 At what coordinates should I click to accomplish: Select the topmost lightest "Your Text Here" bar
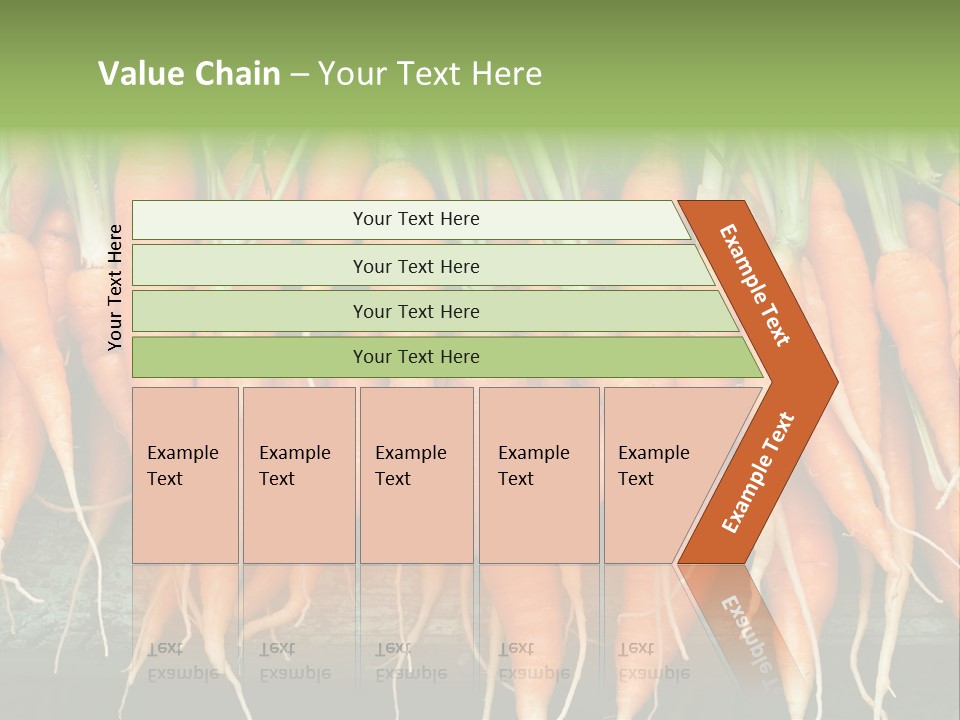click(415, 219)
